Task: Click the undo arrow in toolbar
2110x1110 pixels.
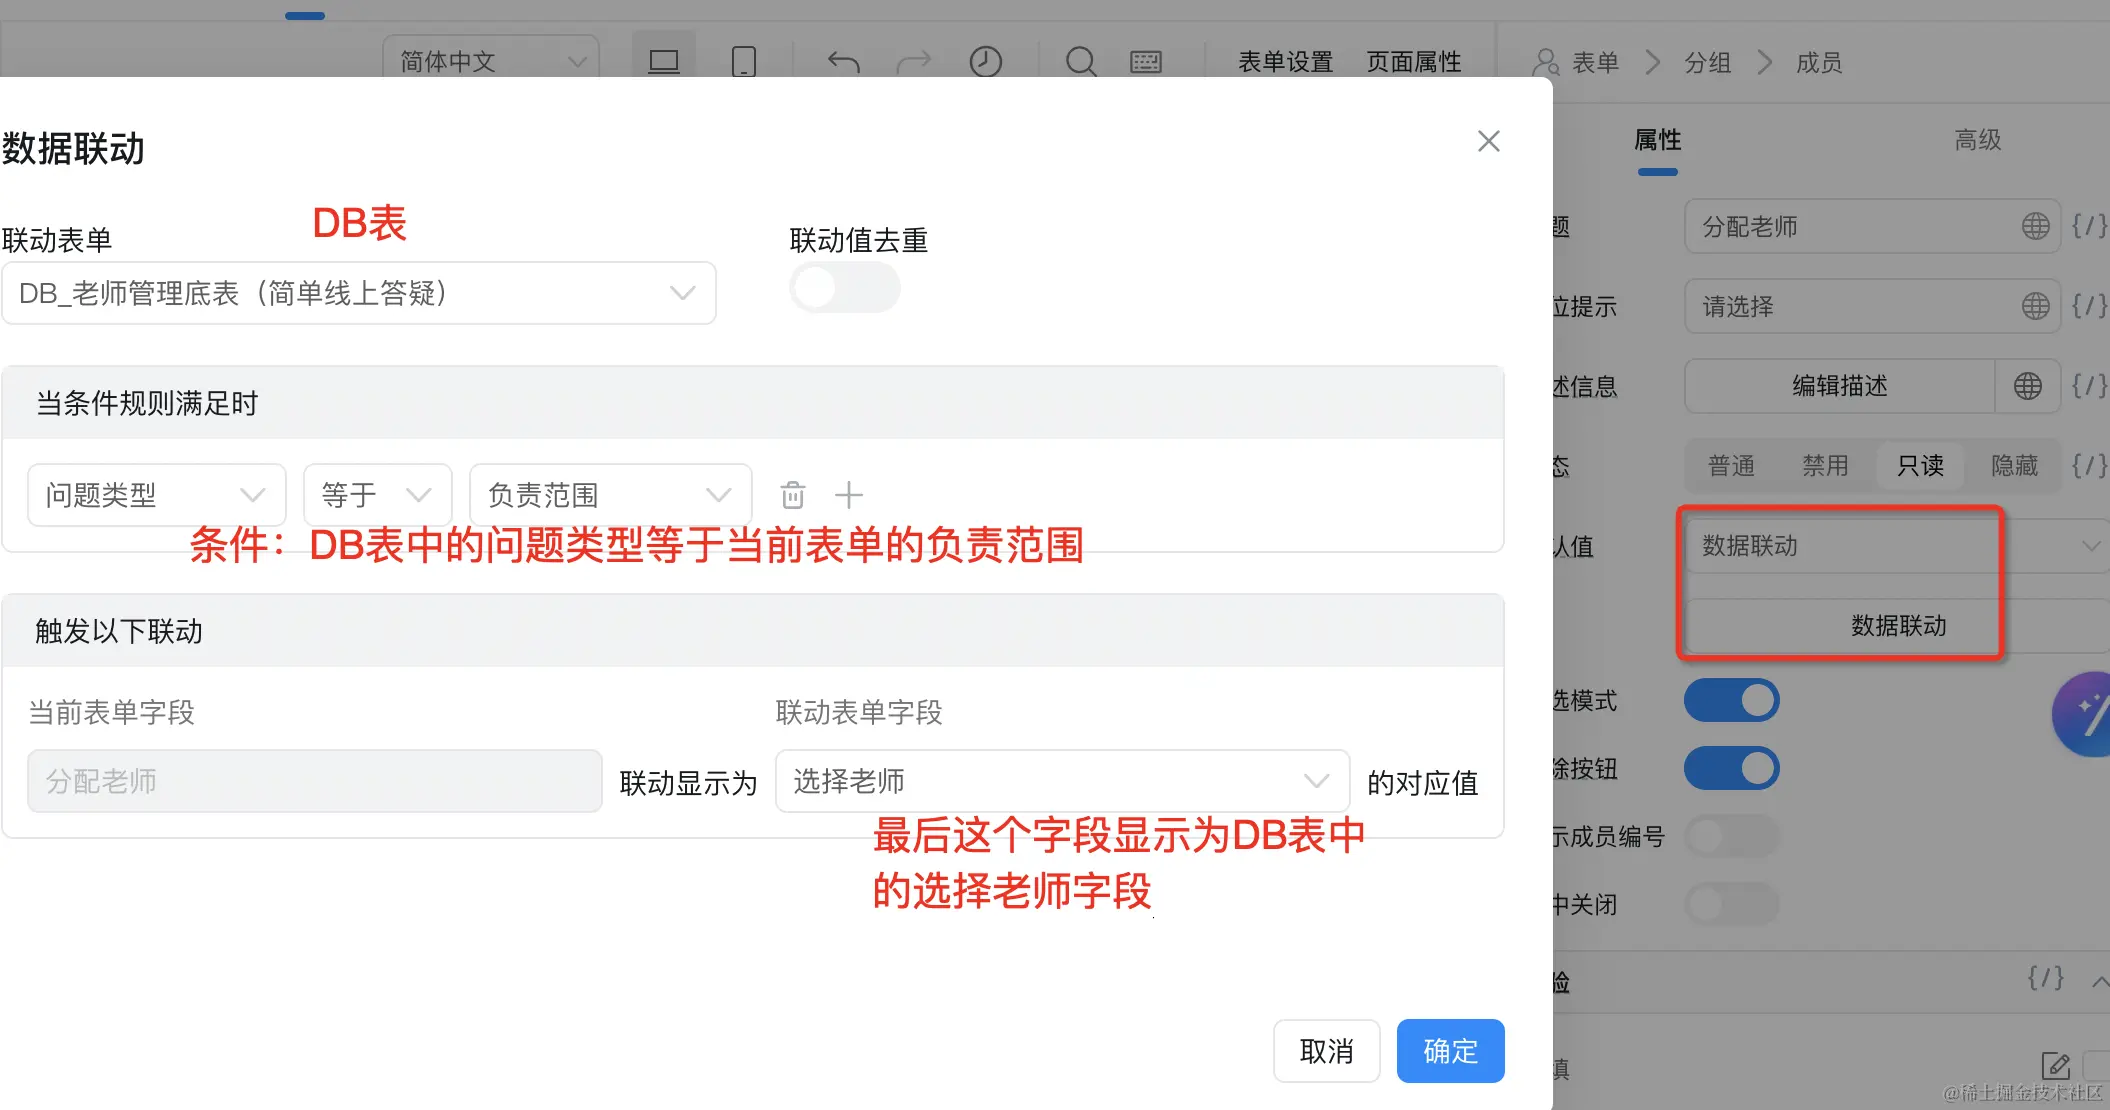Action: point(843,62)
